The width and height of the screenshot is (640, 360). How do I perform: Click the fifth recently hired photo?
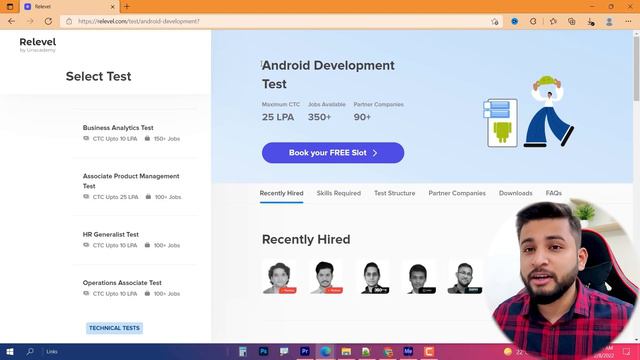(465, 277)
